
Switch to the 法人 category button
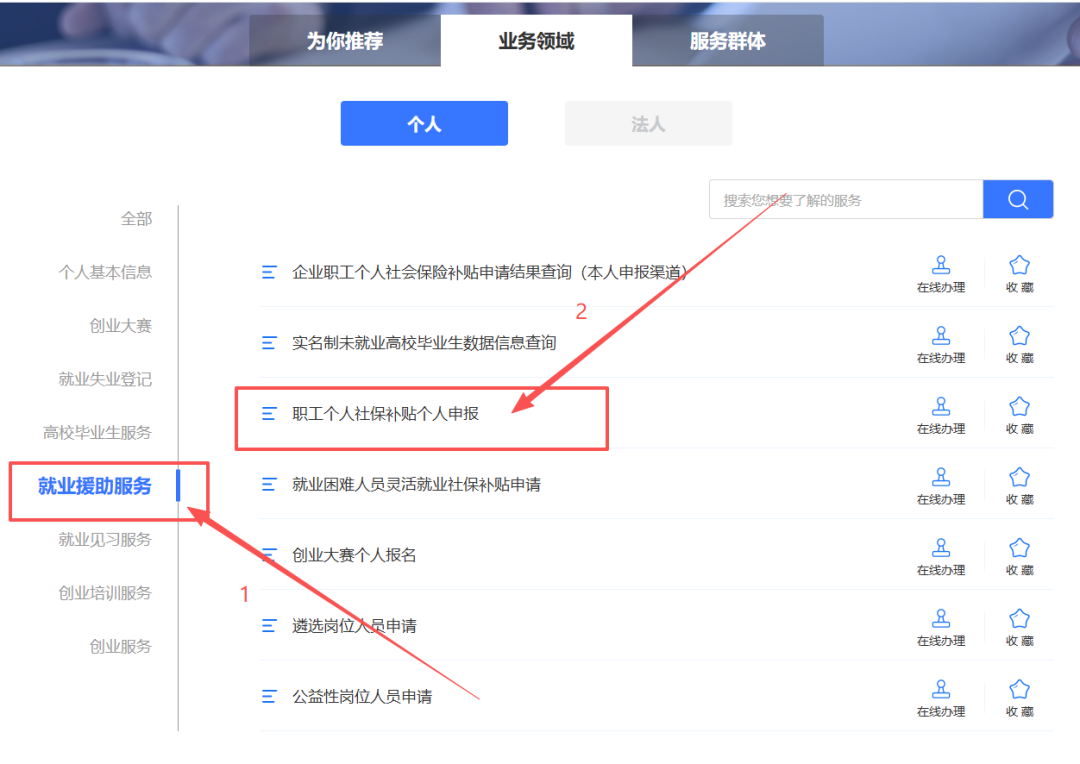648,123
